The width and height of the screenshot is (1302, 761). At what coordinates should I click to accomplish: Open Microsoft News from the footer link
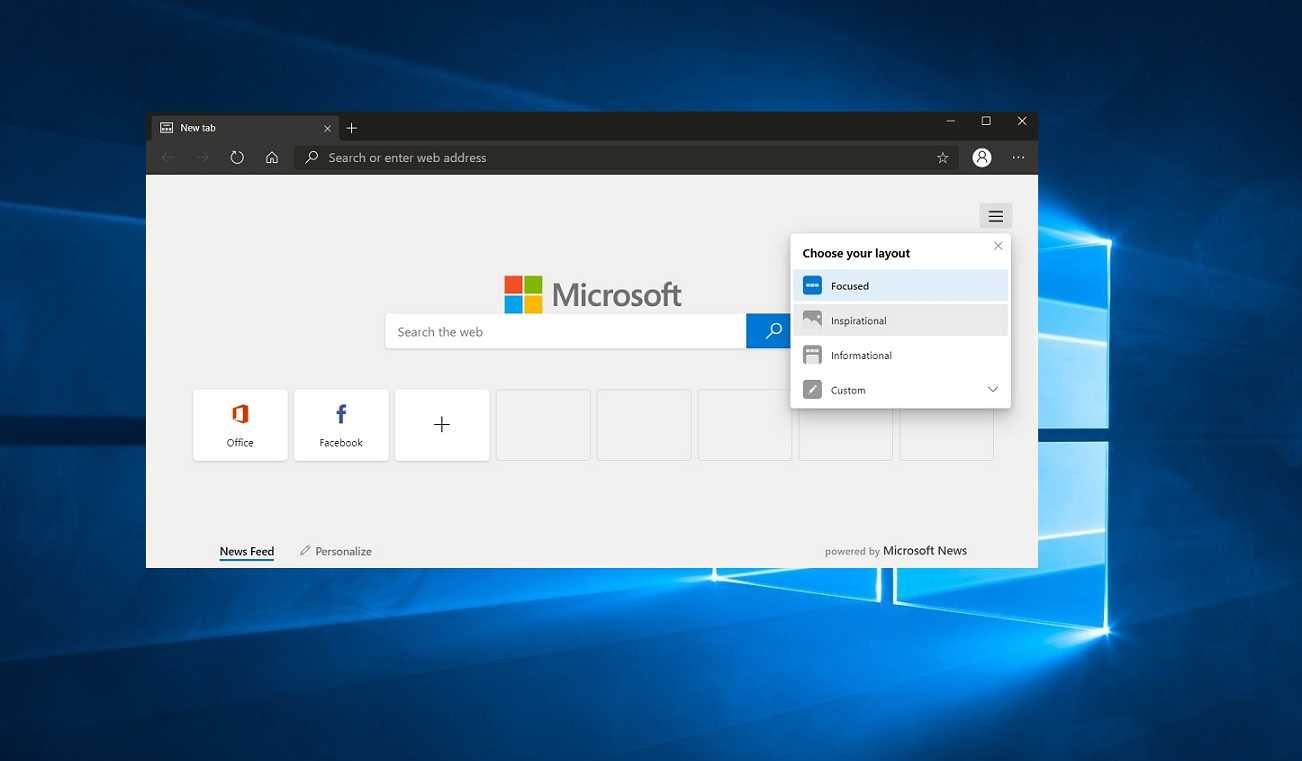(924, 550)
